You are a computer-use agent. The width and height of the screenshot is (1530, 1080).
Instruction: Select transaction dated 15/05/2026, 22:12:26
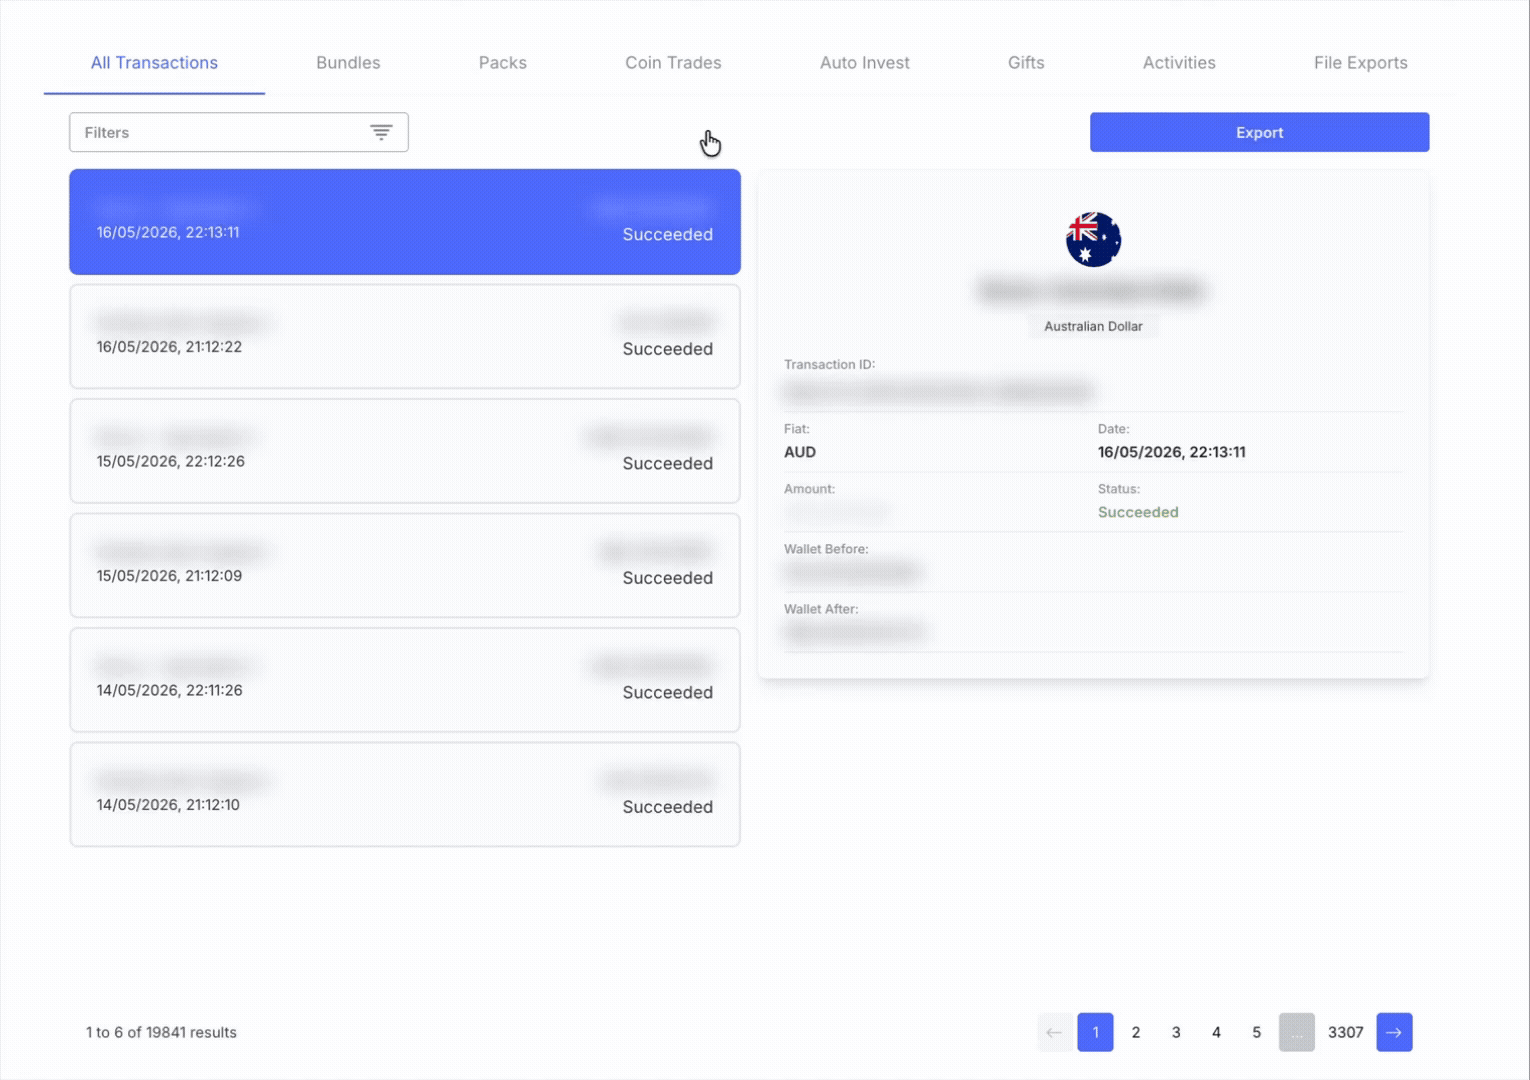click(x=405, y=451)
